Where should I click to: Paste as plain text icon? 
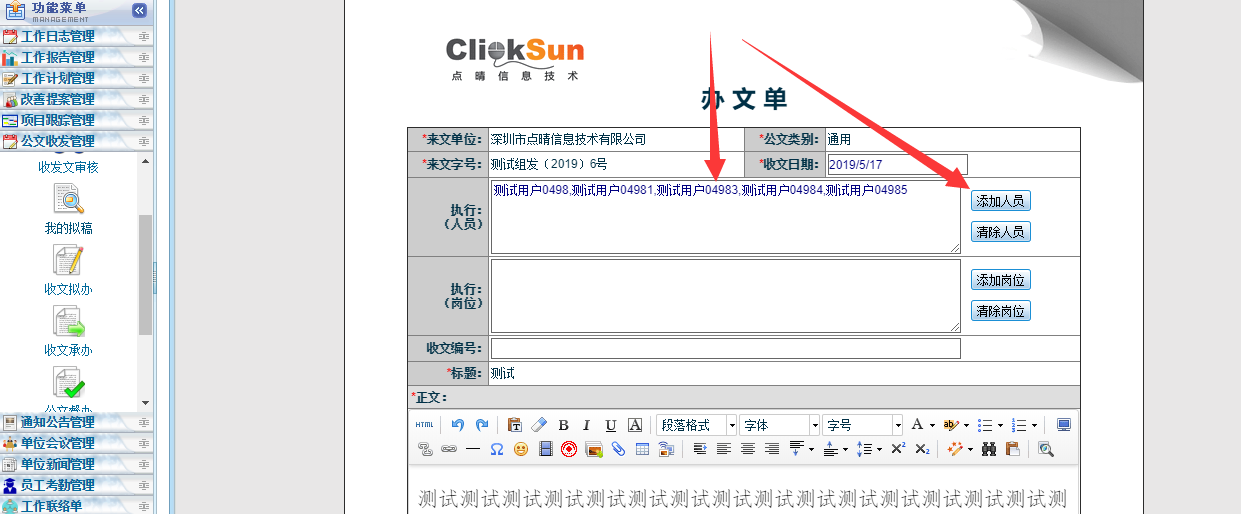click(x=515, y=425)
